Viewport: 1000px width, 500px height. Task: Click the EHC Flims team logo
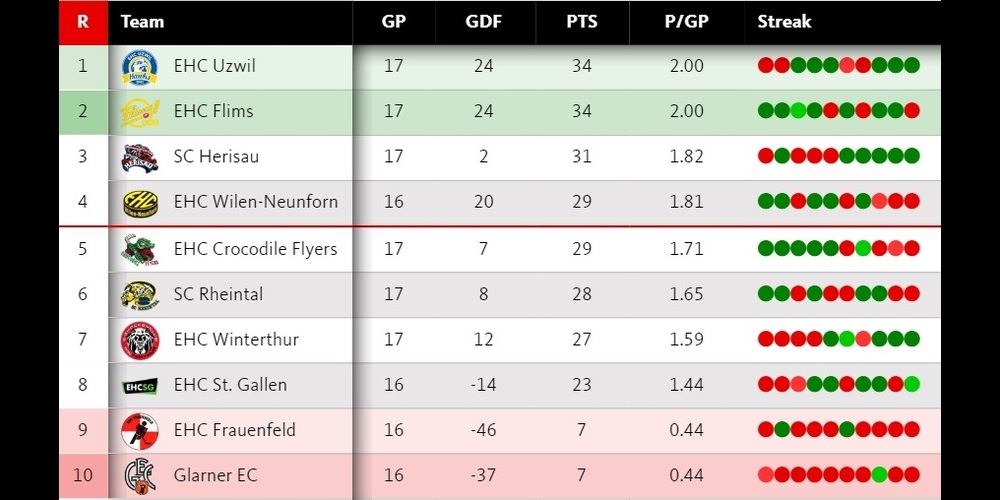tap(139, 111)
